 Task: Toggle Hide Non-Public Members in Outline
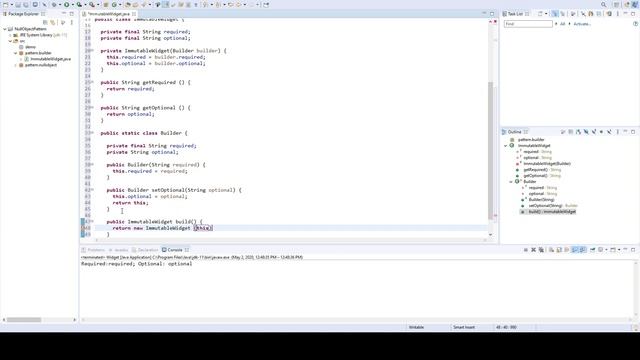601,132
